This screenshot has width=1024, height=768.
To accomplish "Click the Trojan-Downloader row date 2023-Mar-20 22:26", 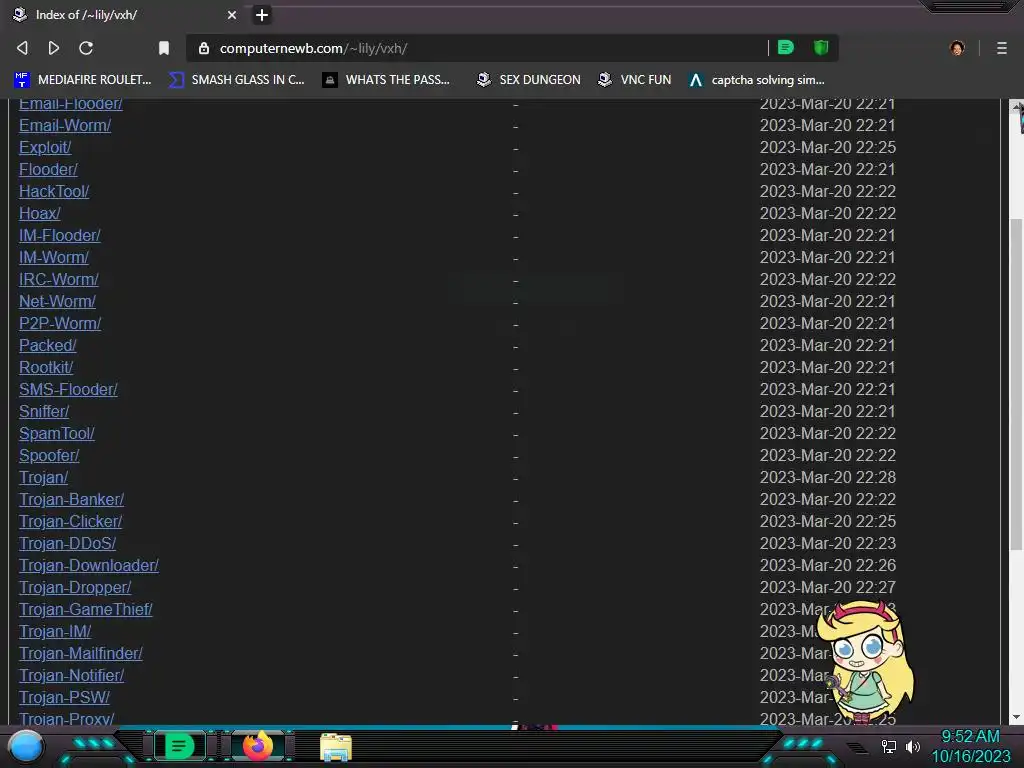I will pos(827,566).
